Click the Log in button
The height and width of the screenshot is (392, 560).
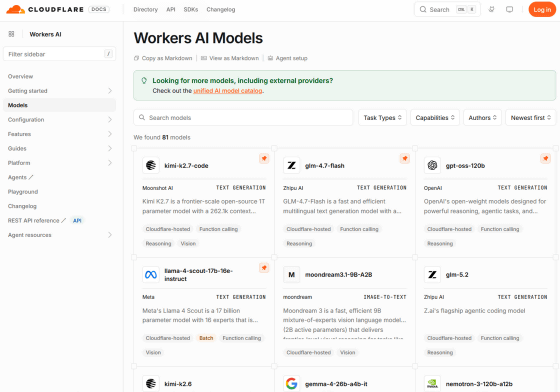[x=542, y=9]
